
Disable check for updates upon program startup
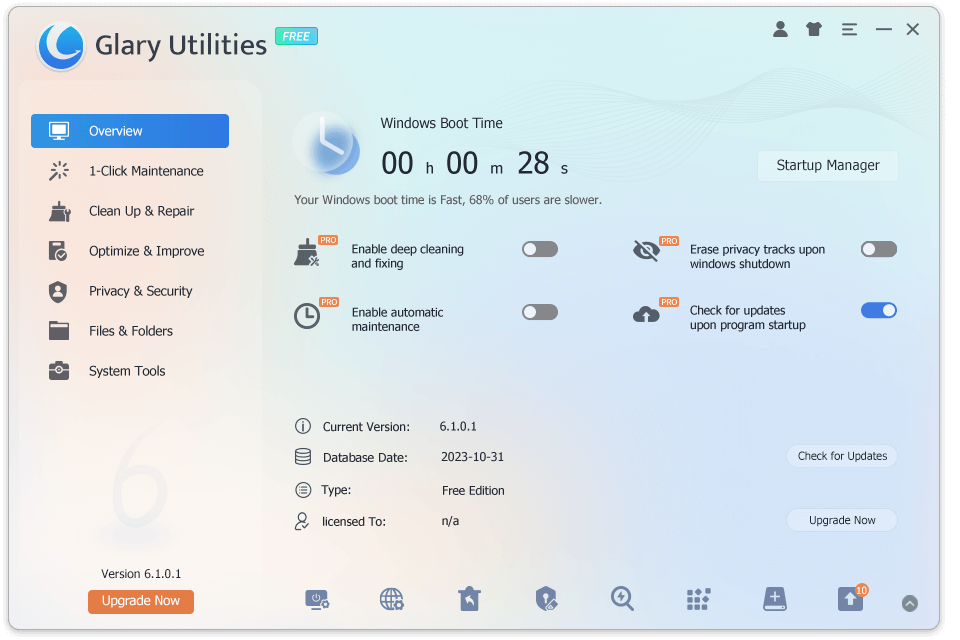click(878, 310)
